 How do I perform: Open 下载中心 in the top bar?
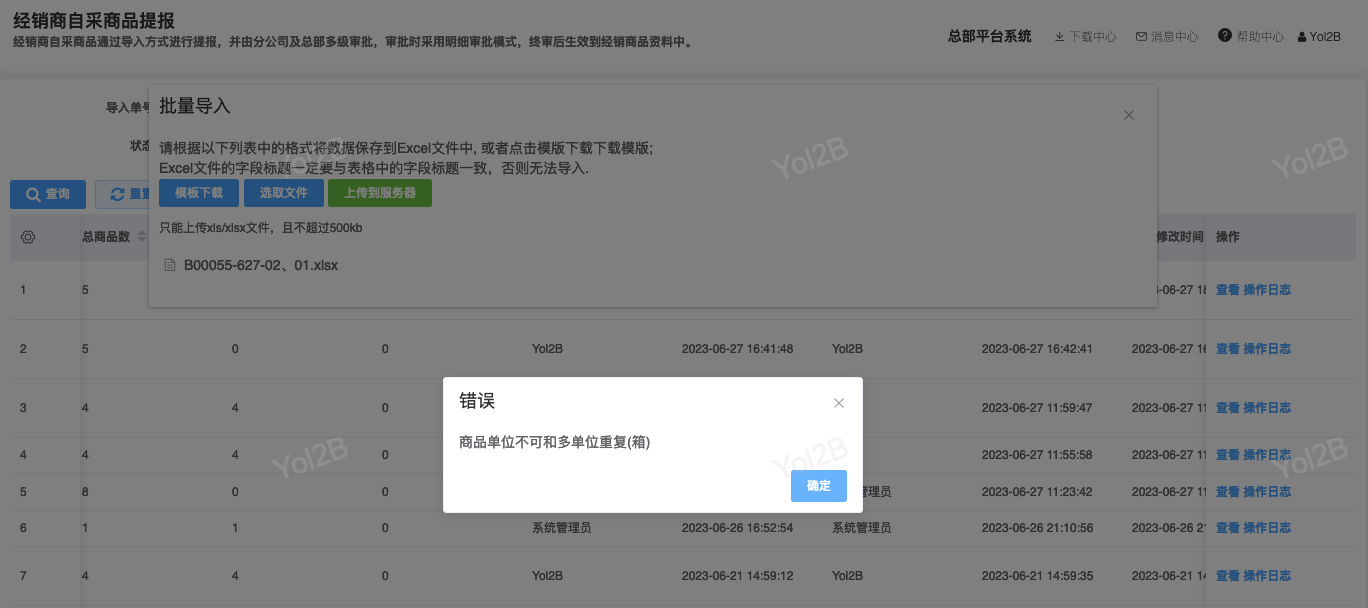1085,37
